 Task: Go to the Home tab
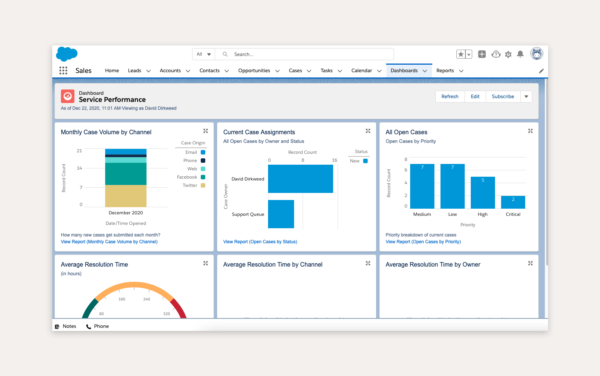[x=112, y=71]
